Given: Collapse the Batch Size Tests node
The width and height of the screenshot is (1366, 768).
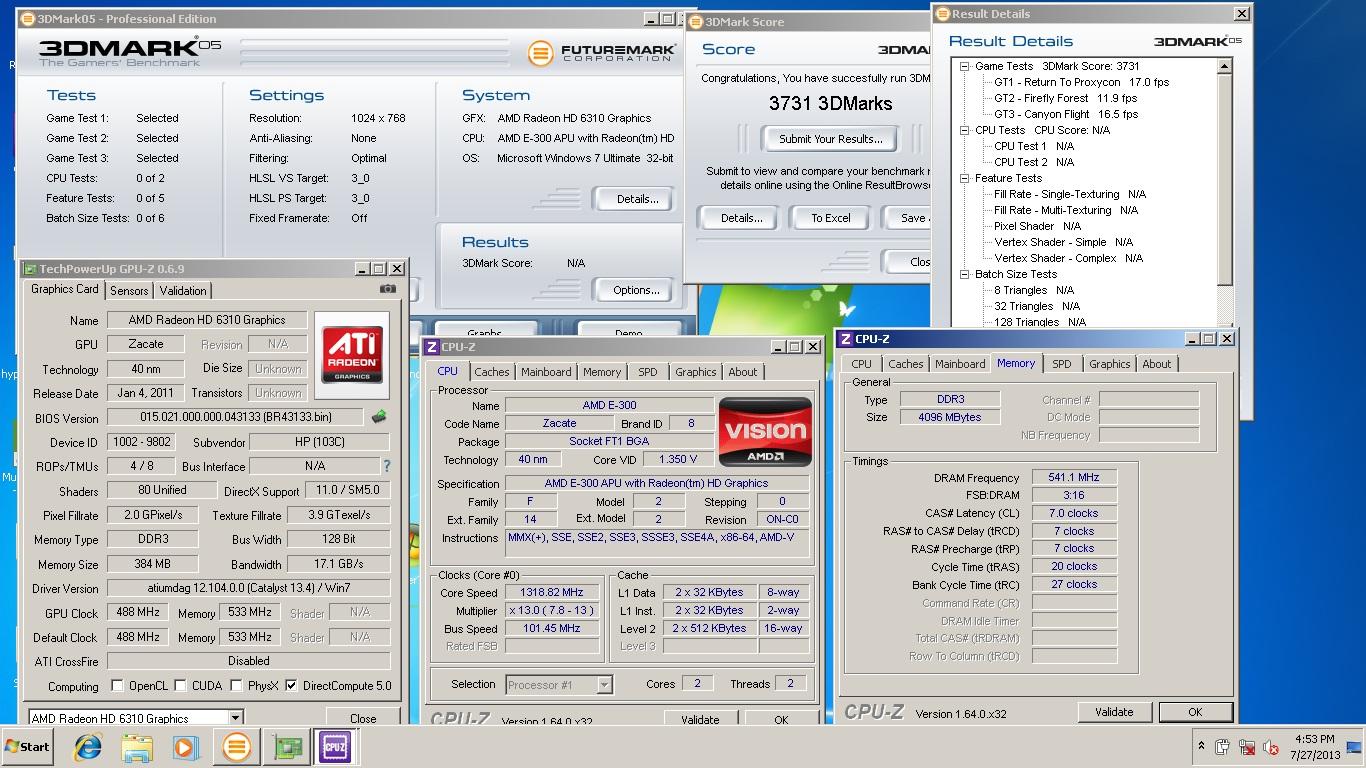Looking at the screenshot, I should pos(965,274).
